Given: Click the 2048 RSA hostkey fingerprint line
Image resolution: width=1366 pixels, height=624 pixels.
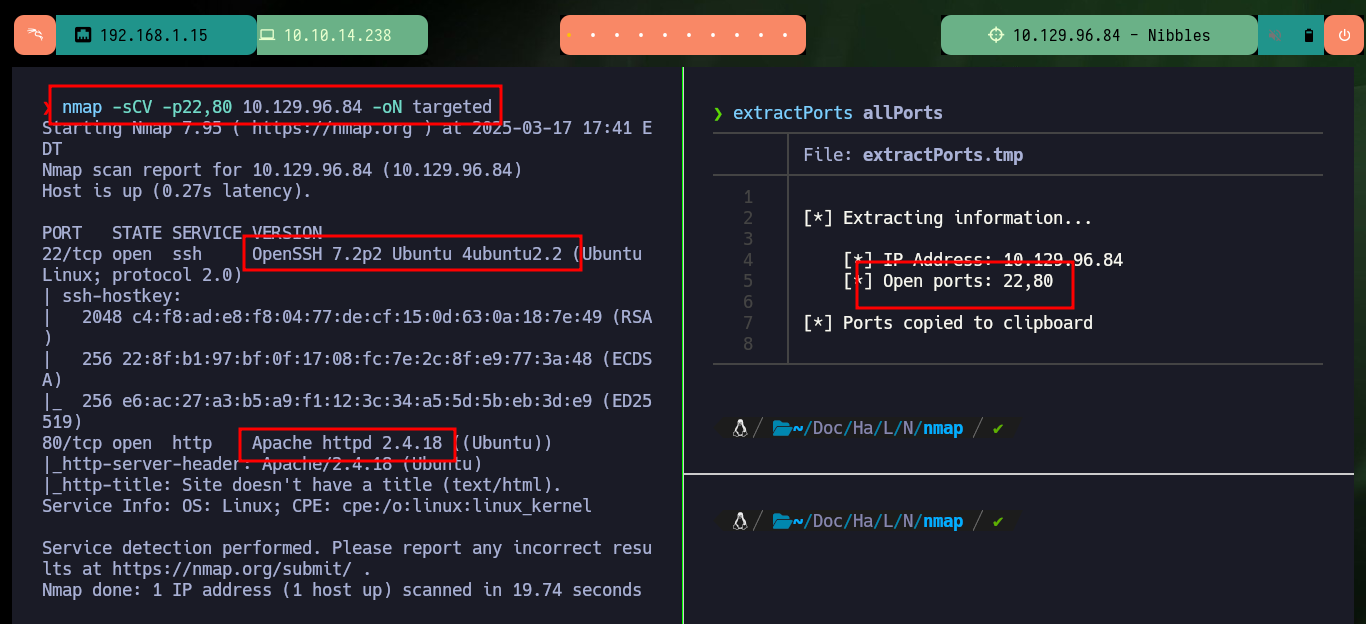Looking at the screenshot, I should pos(346,327).
